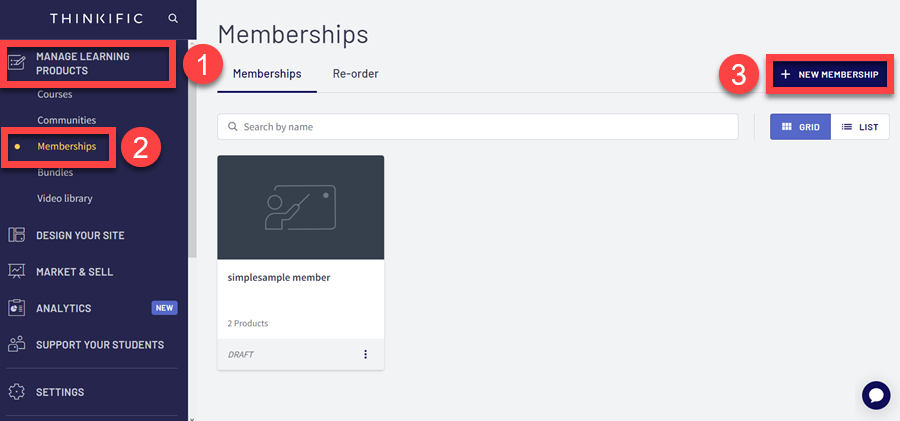
Task: Switch to List view
Action: coord(860,127)
